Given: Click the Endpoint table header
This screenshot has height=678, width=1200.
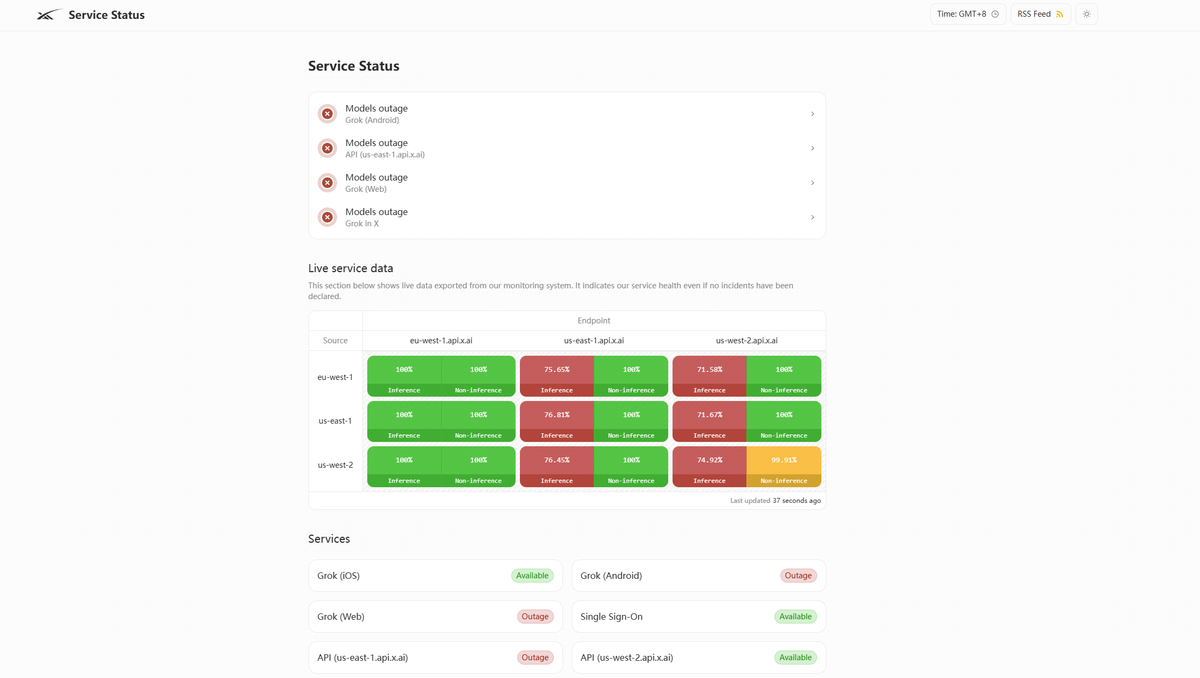Looking at the screenshot, I should tap(594, 321).
